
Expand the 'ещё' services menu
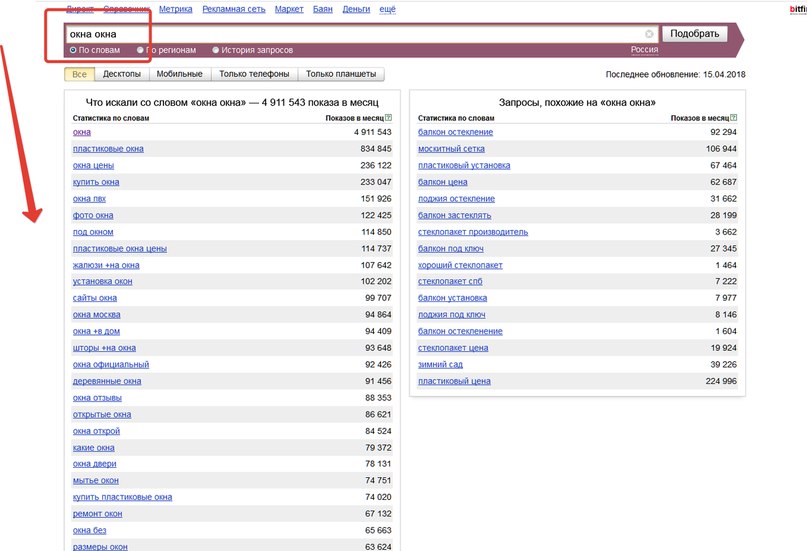click(388, 9)
